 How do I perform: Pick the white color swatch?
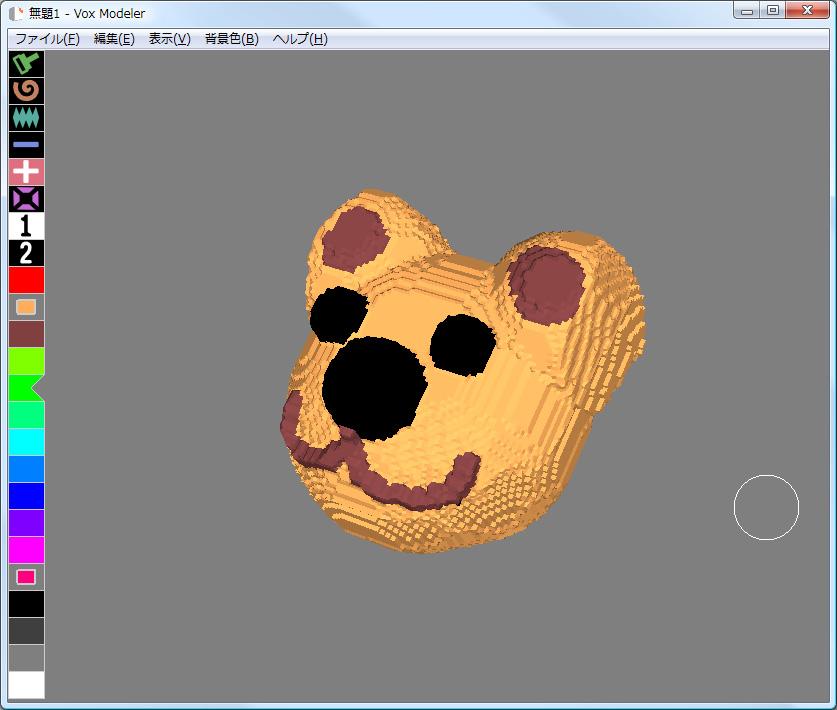(x=26, y=685)
